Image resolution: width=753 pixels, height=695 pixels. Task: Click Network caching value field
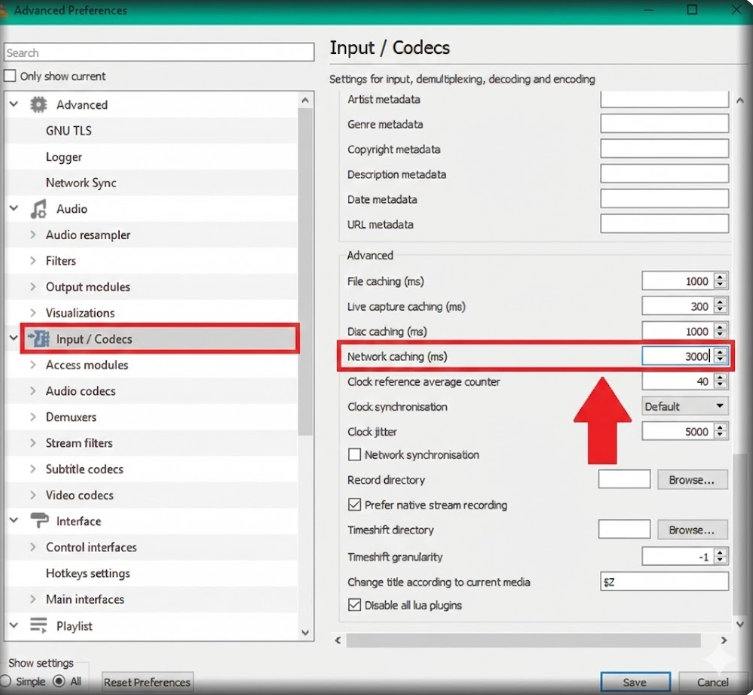pyautogui.click(x=676, y=356)
